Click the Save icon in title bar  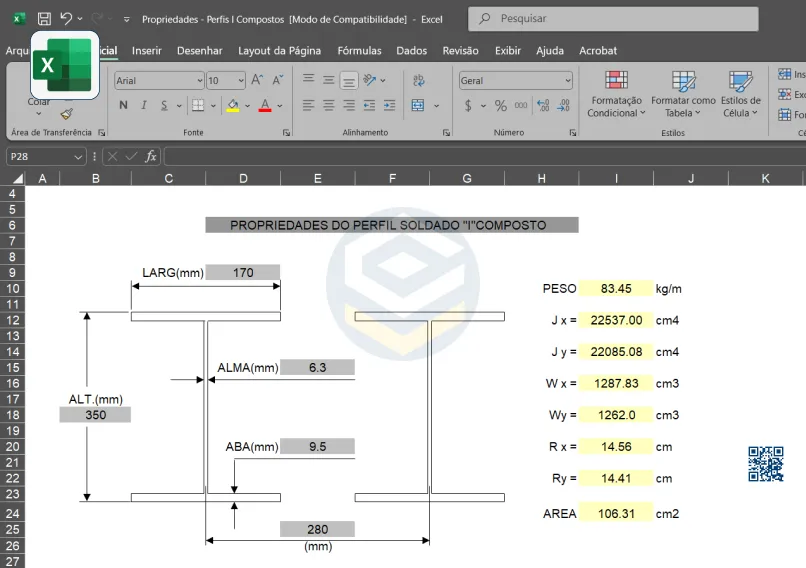(x=44, y=19)
